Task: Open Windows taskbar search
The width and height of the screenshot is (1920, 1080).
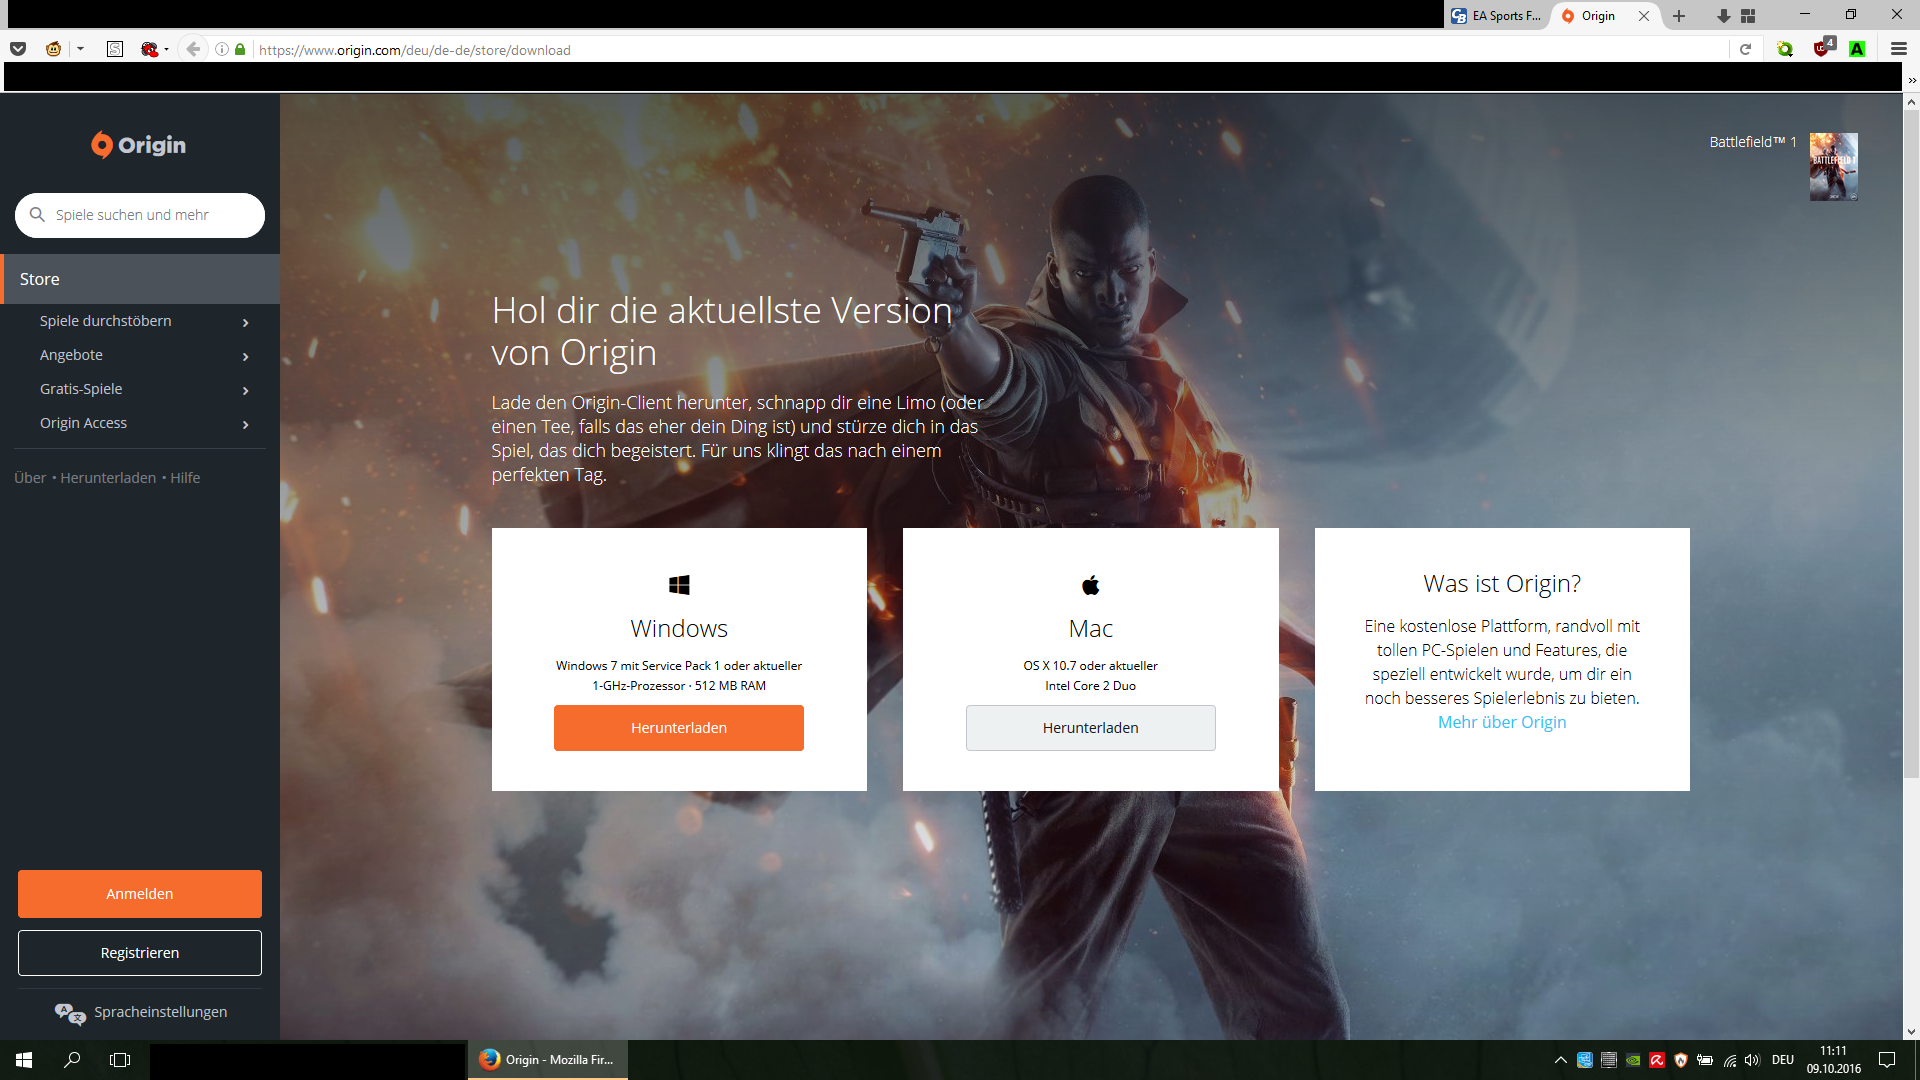Action: point(72,1060)
